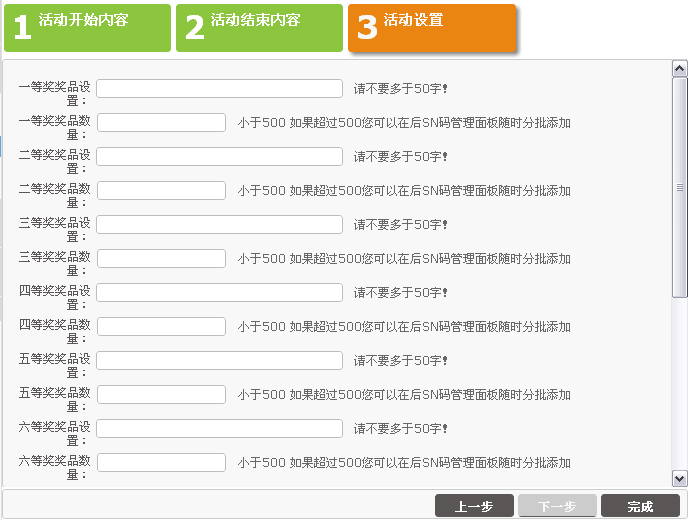Click the scrollbar down arrow
Image resolution: width=691 pixels, height=520 pixels.
coord(680,478)
